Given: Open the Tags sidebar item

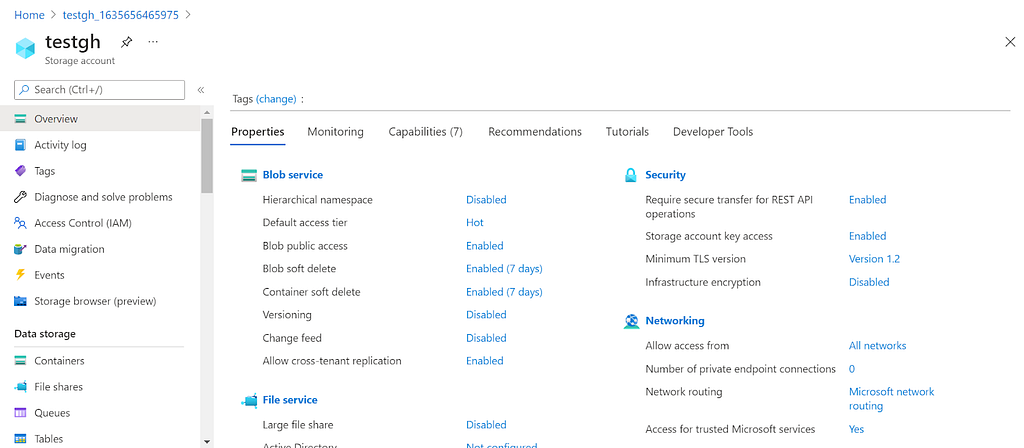Looking at the screenshot, I should 44,171.
